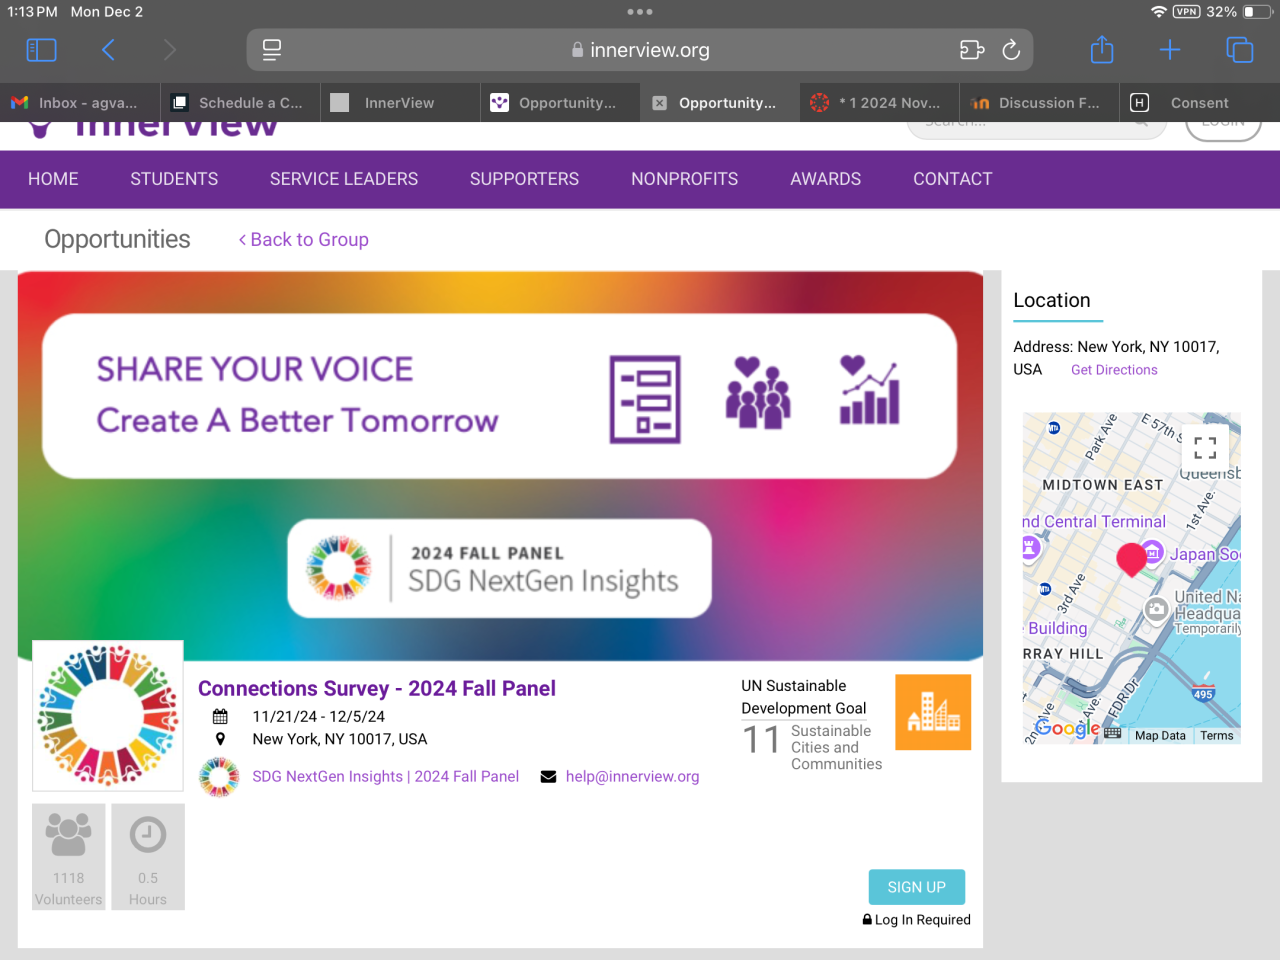Click the extensions icon in address bar

pos(972,50)
